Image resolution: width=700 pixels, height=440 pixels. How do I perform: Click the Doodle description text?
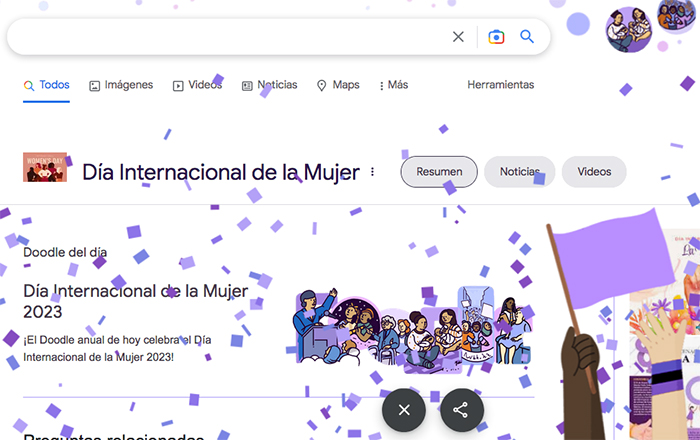[x=117, y=349]
